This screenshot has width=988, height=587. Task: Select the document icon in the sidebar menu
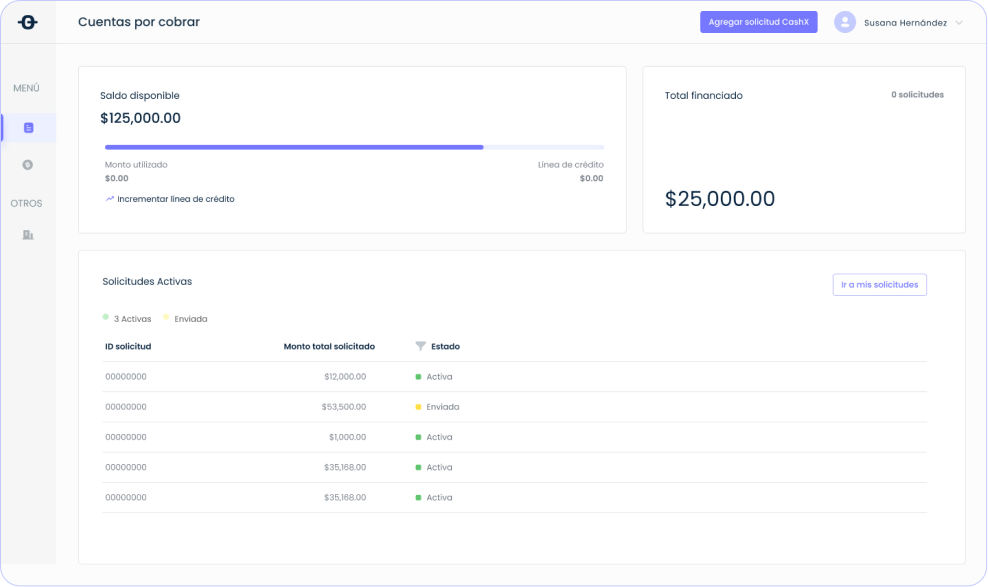tap(28, 127)
